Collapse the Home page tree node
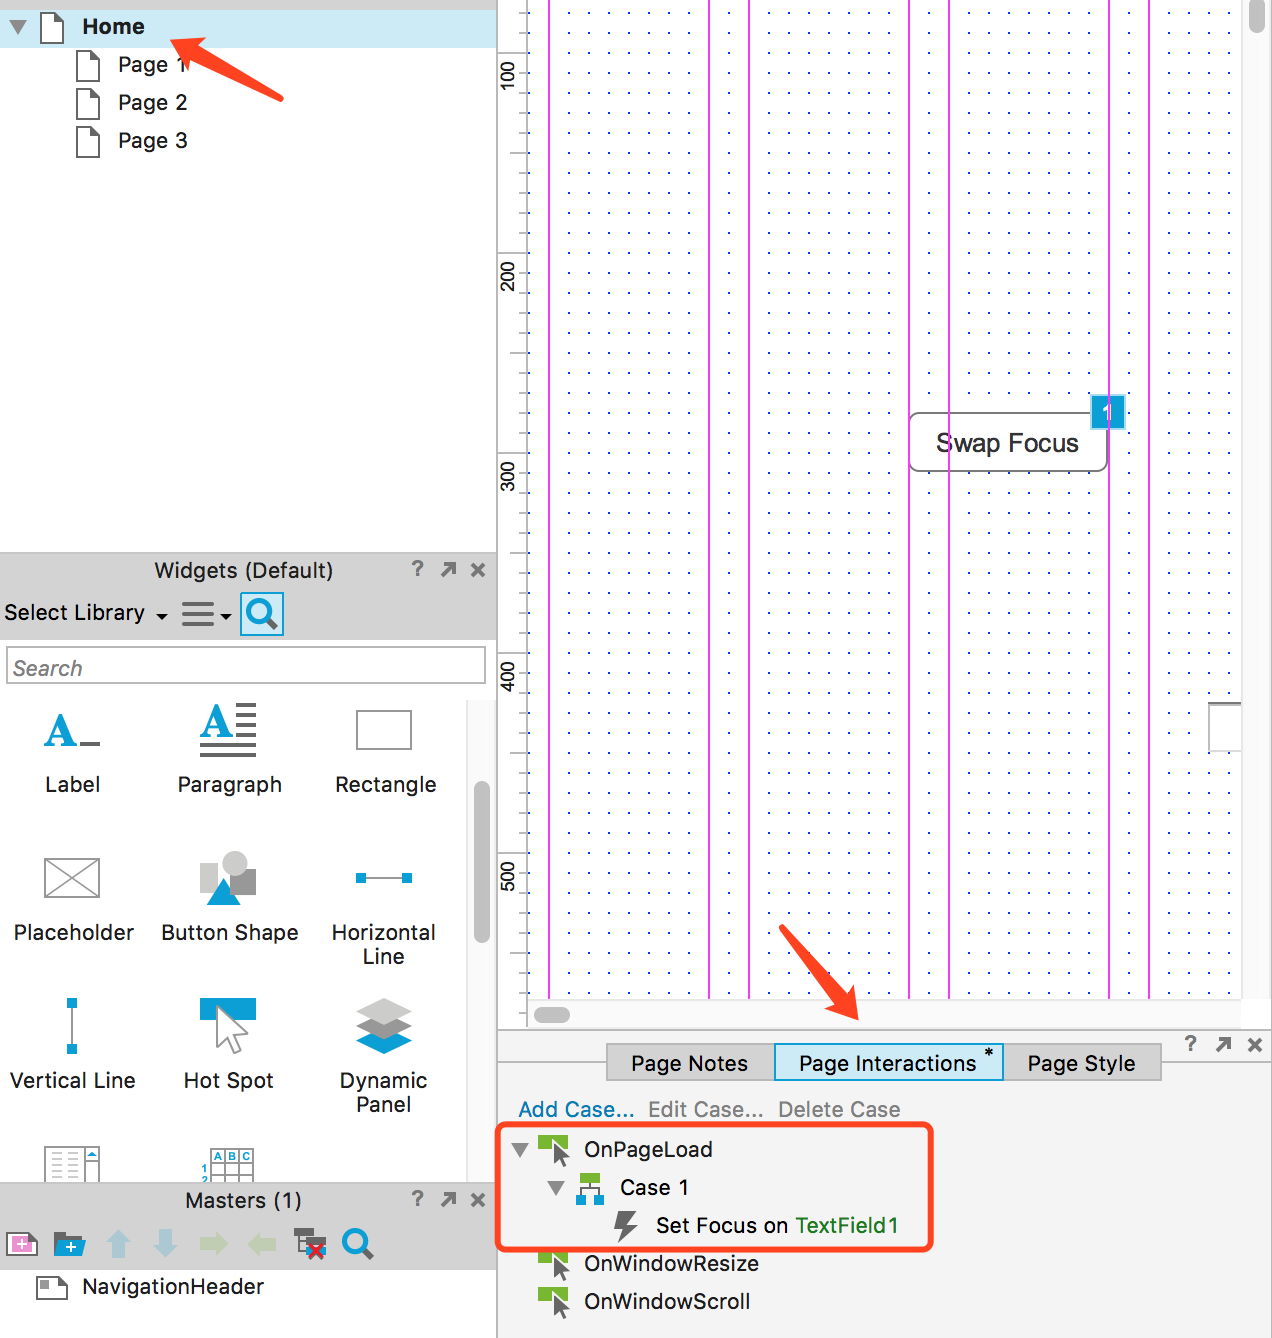1272x1338 pixels. pos(18,27)
